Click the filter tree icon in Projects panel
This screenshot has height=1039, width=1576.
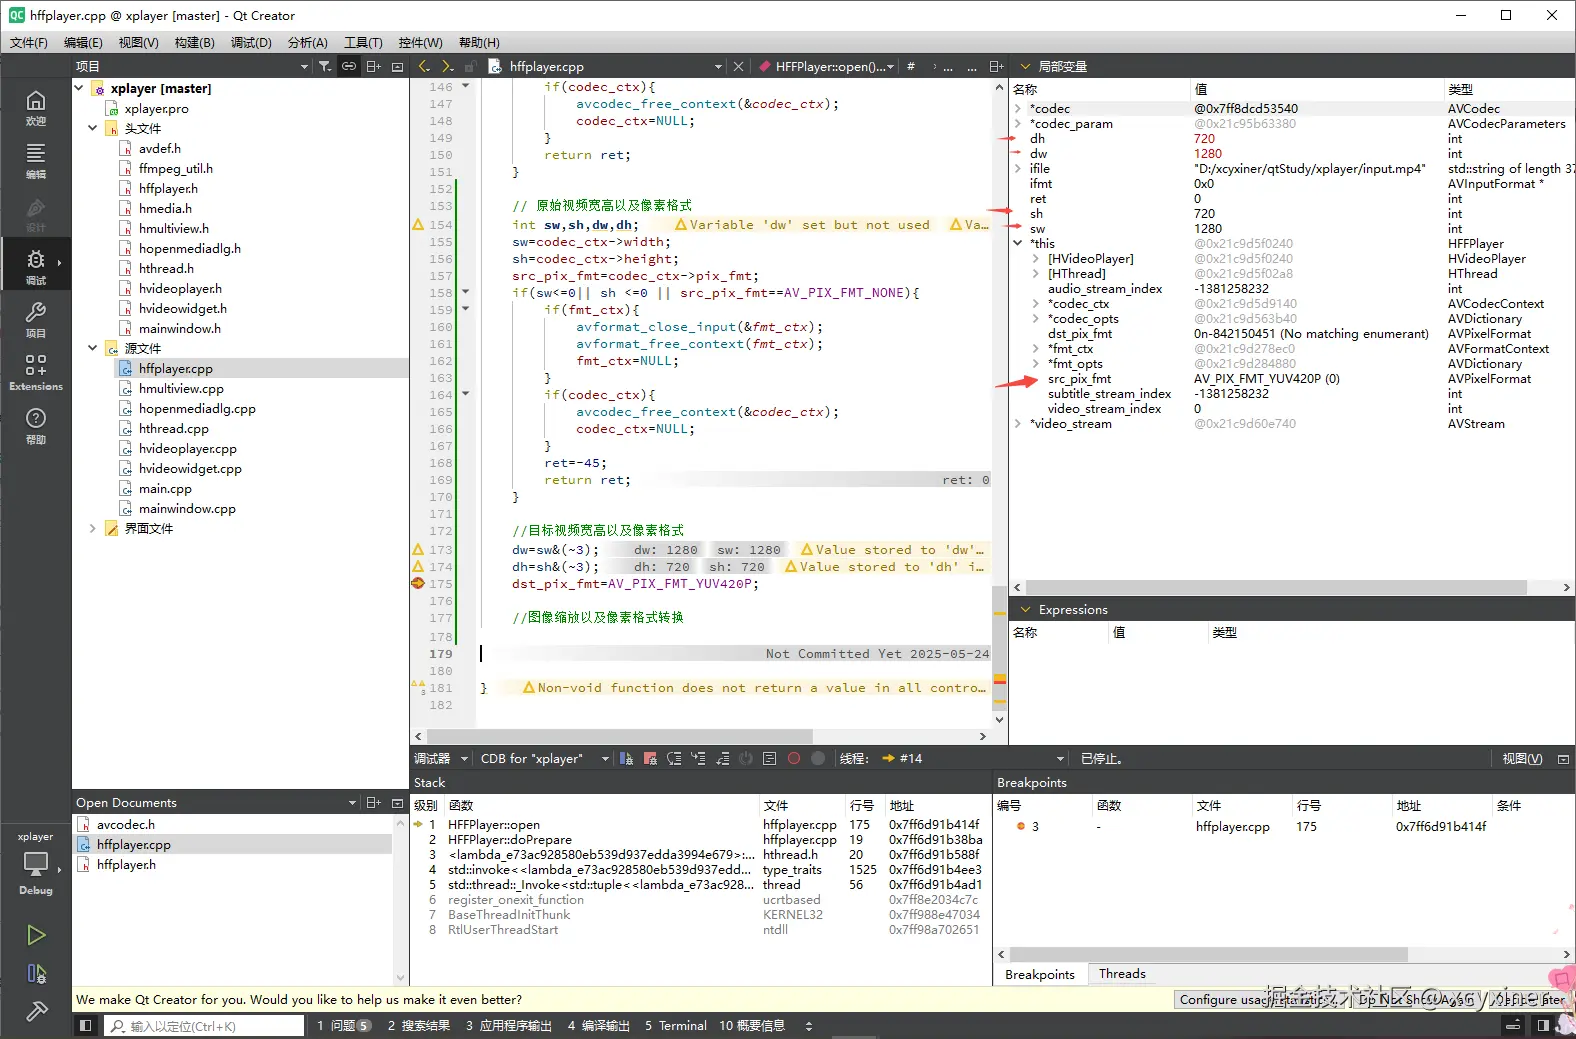click(325, 66)
